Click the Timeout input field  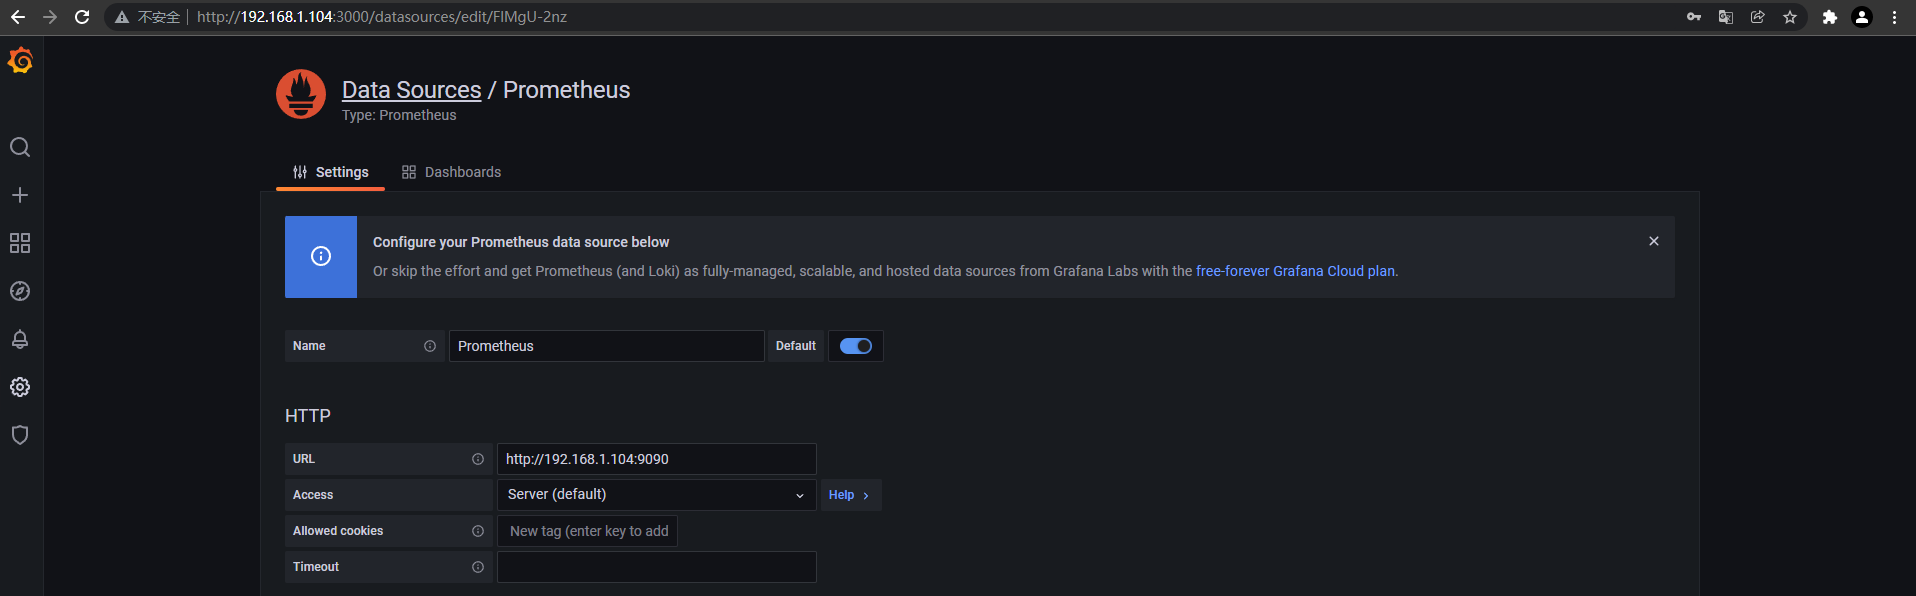pyautogui.click(x=657, y=567)
